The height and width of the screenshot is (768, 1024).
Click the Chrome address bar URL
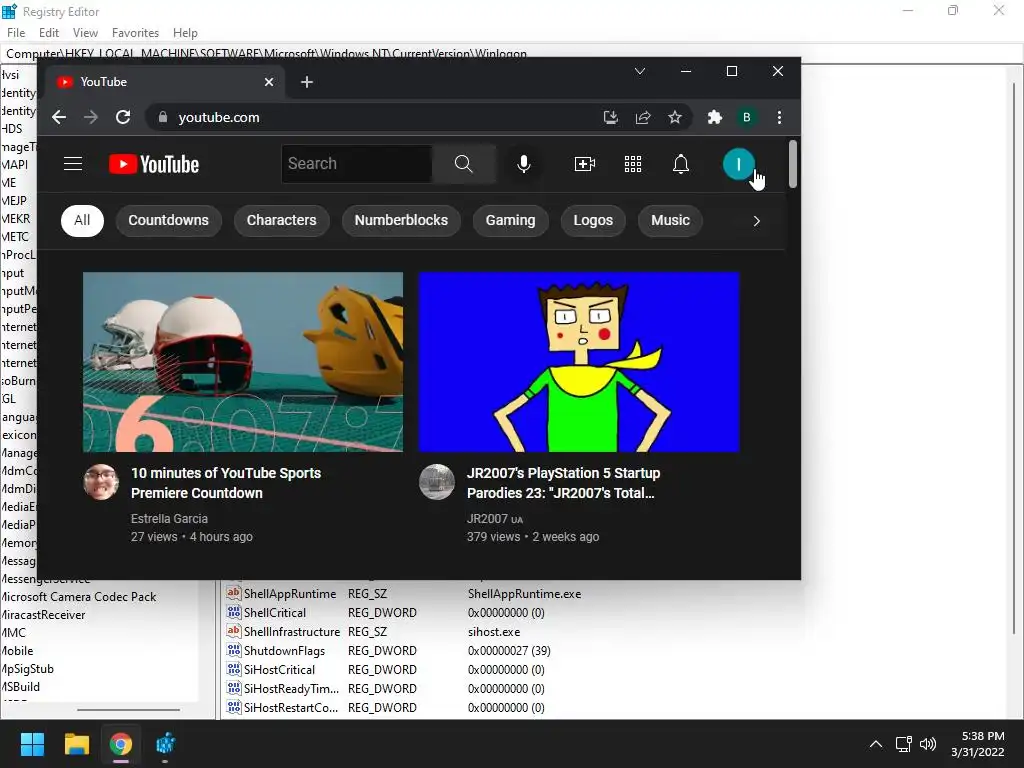tap(219, 118)
